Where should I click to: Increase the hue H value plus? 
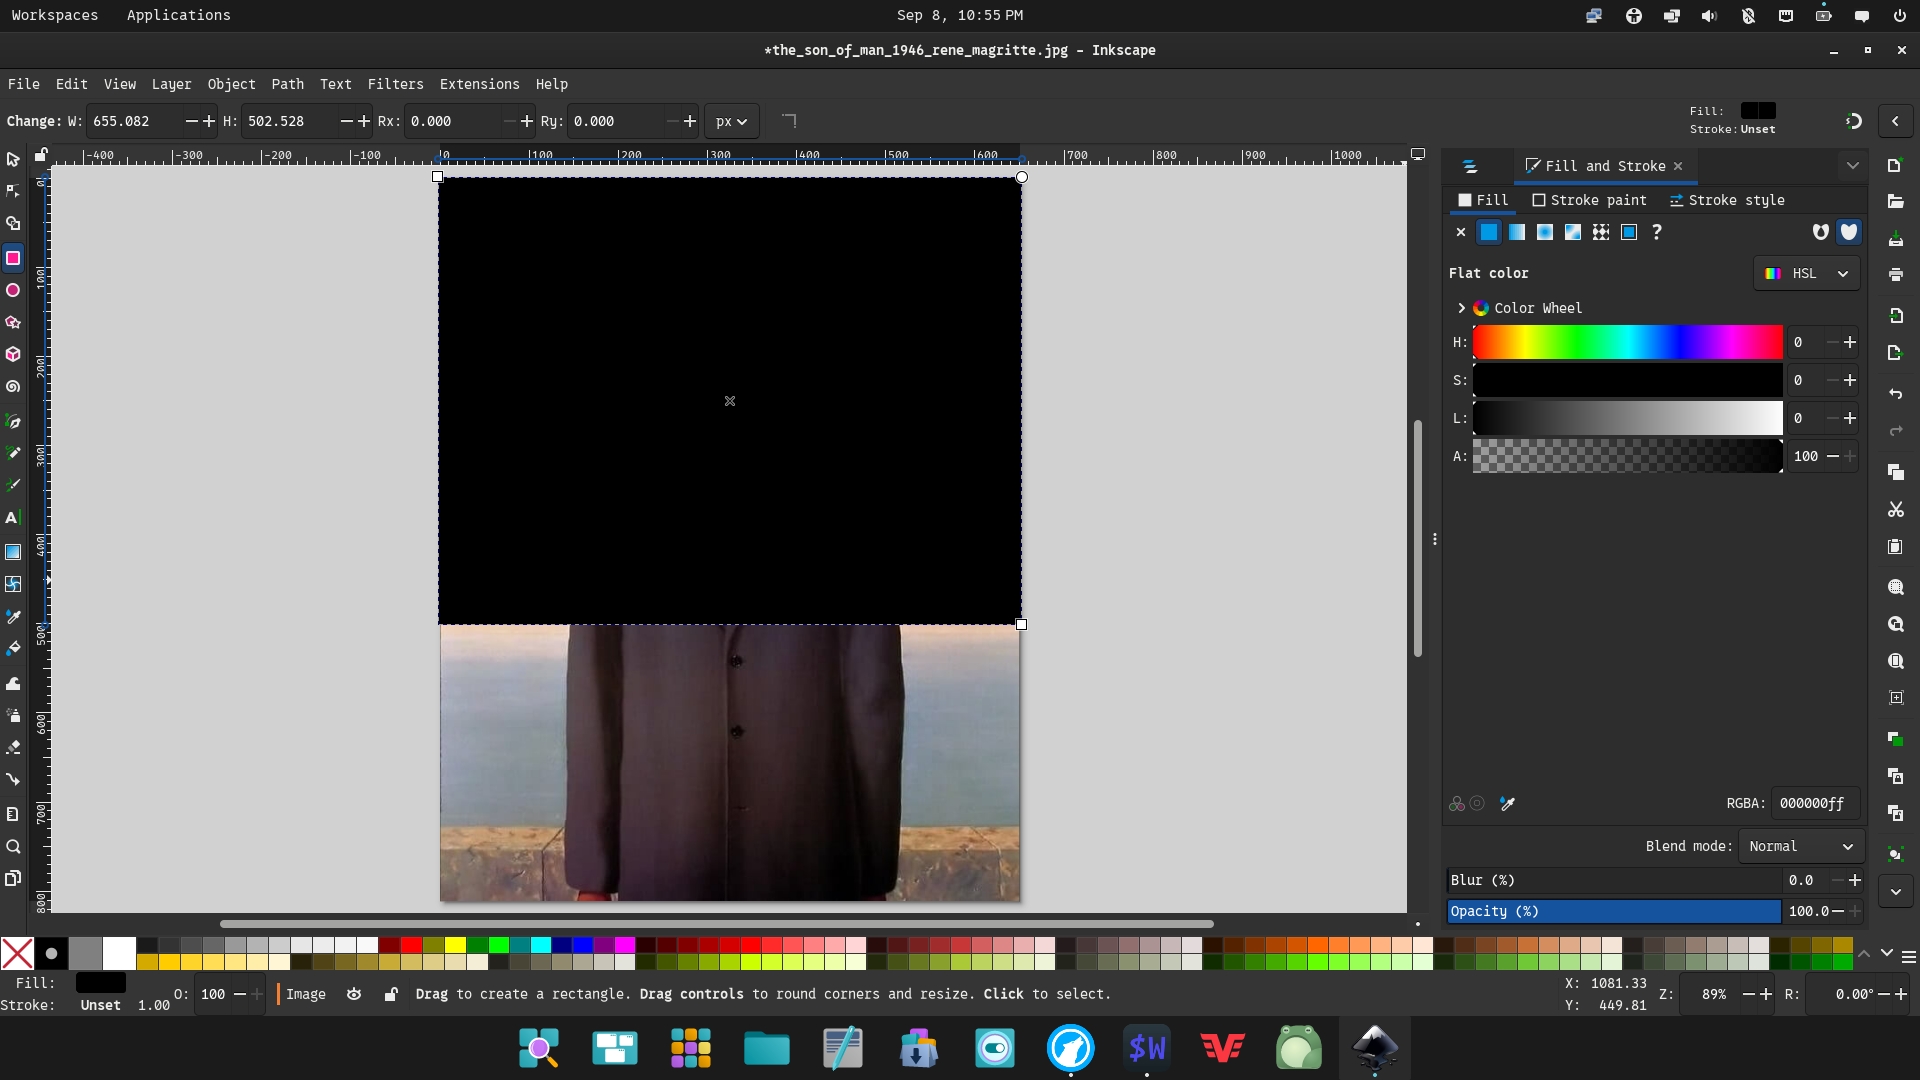1850,342
